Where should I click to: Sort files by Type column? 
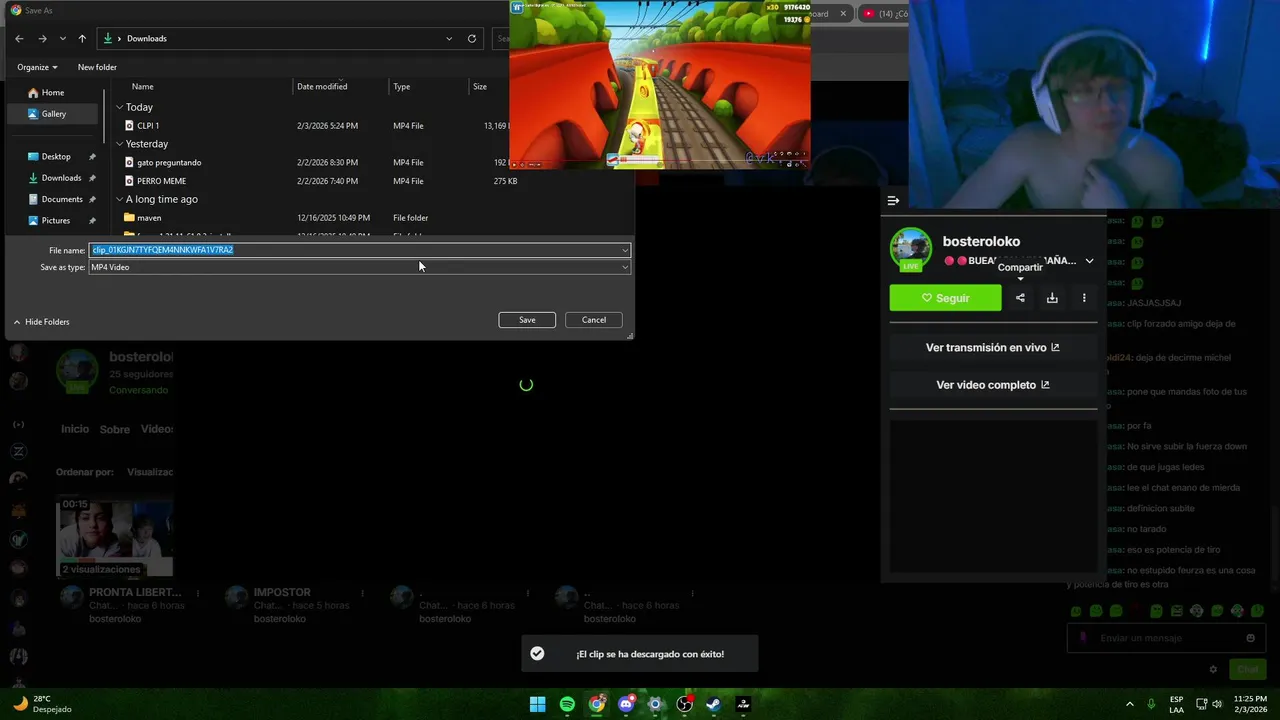click(x=401, y=86)
